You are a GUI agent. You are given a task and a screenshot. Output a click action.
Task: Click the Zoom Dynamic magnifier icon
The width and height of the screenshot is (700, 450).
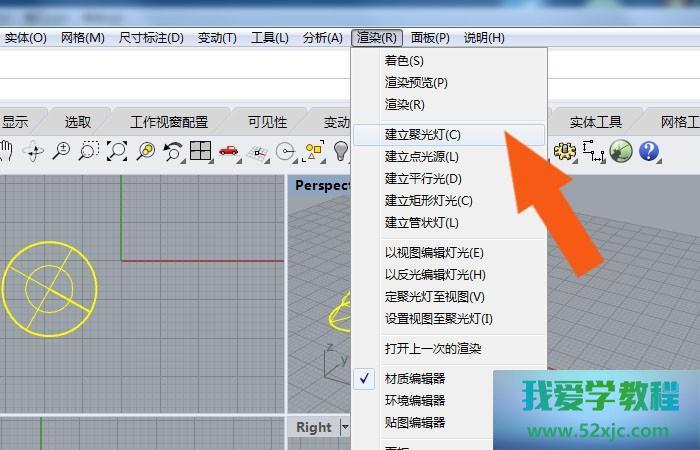click(62, 151)
